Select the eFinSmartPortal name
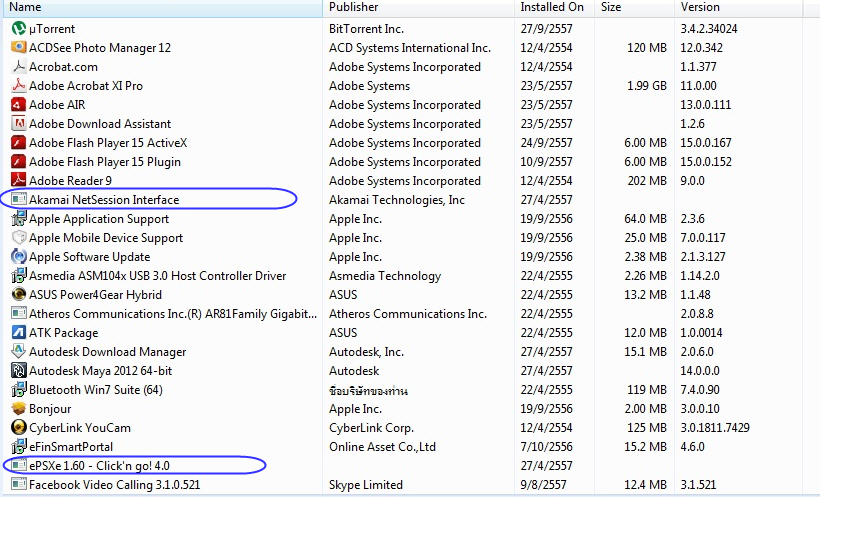The image size is (855, 544). 71,447
